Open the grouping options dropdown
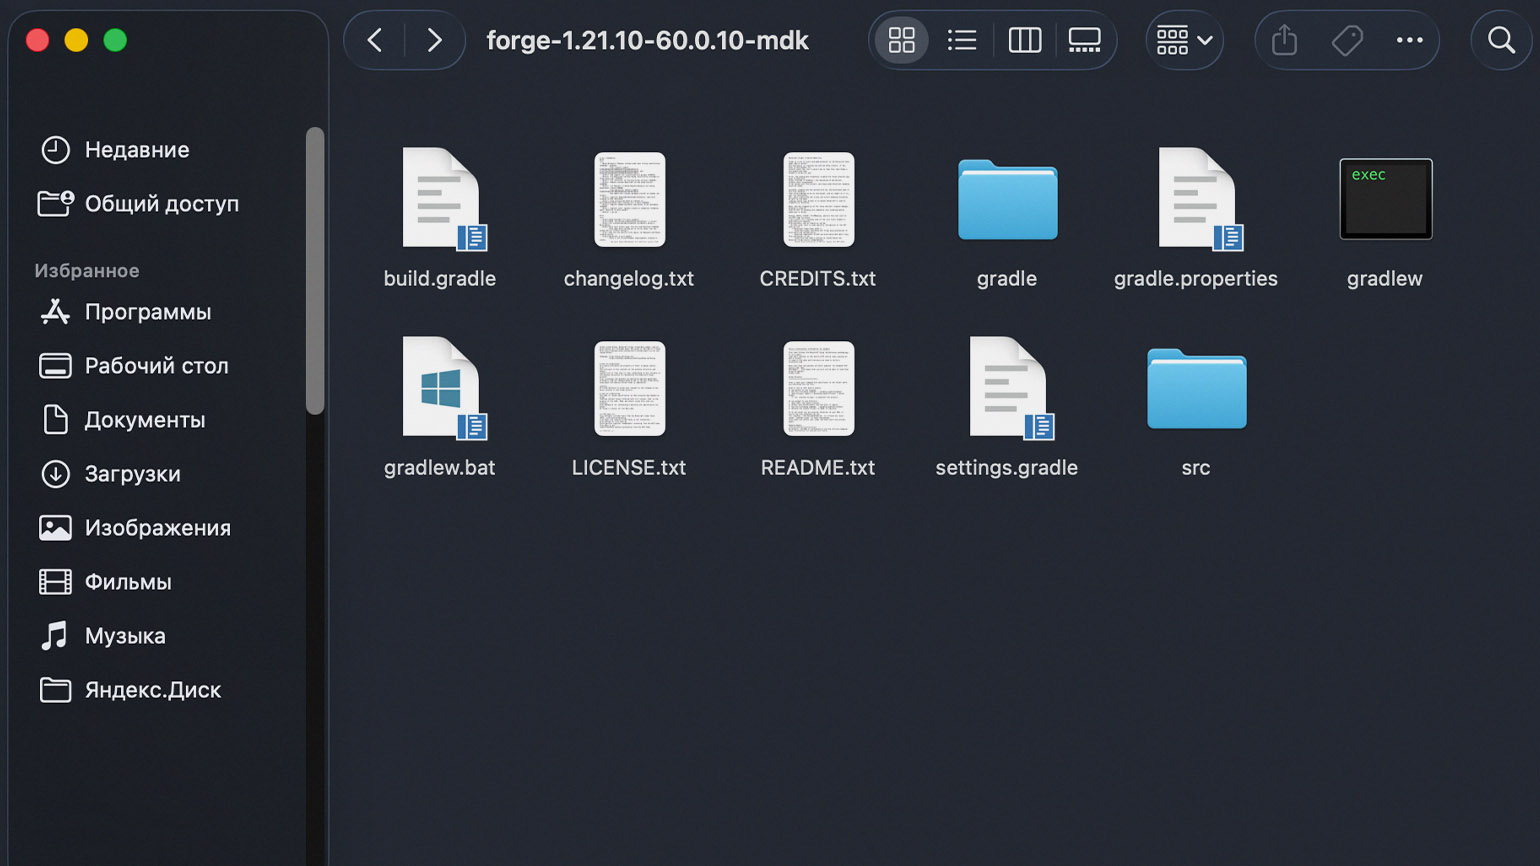1540x866 pixels. 1184,40
